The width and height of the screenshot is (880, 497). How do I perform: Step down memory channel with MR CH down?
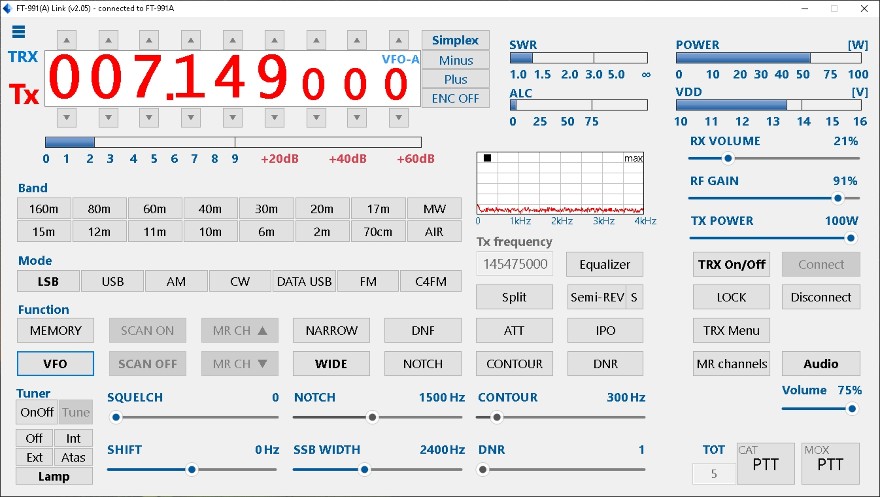[240, 363]
